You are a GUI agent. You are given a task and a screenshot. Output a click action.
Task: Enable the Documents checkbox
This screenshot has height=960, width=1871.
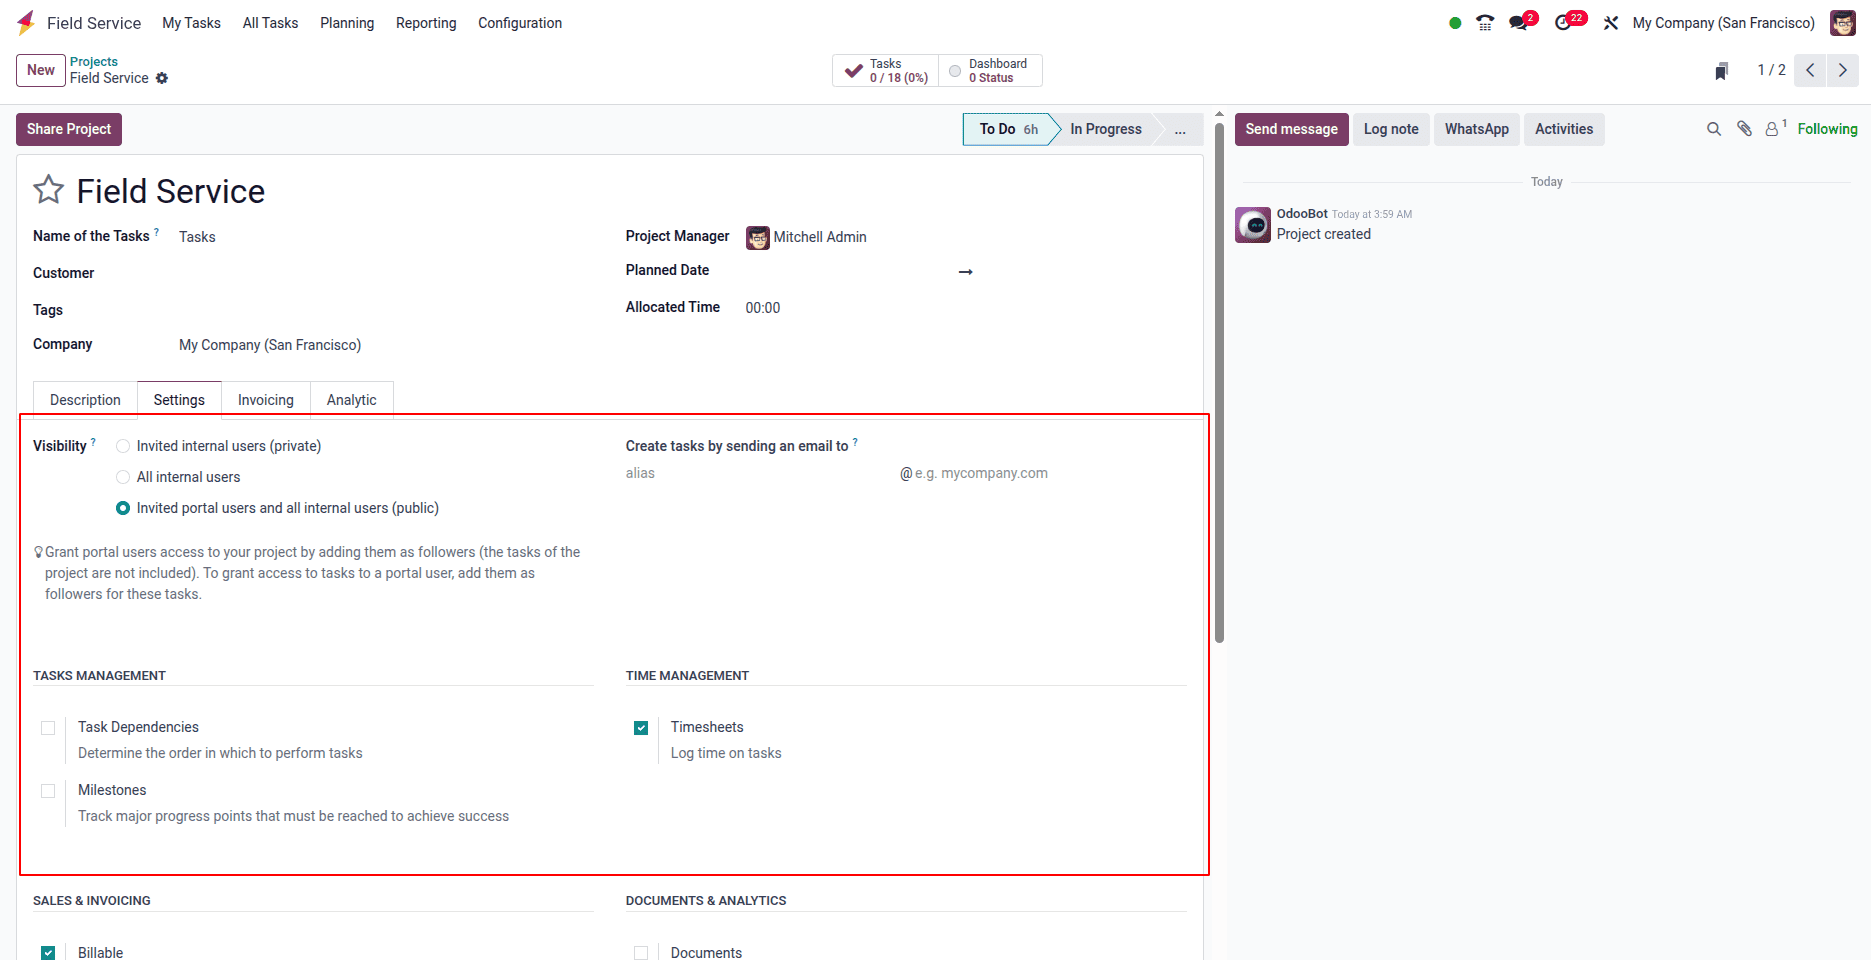pyautogui.click(x=641, y=953)
